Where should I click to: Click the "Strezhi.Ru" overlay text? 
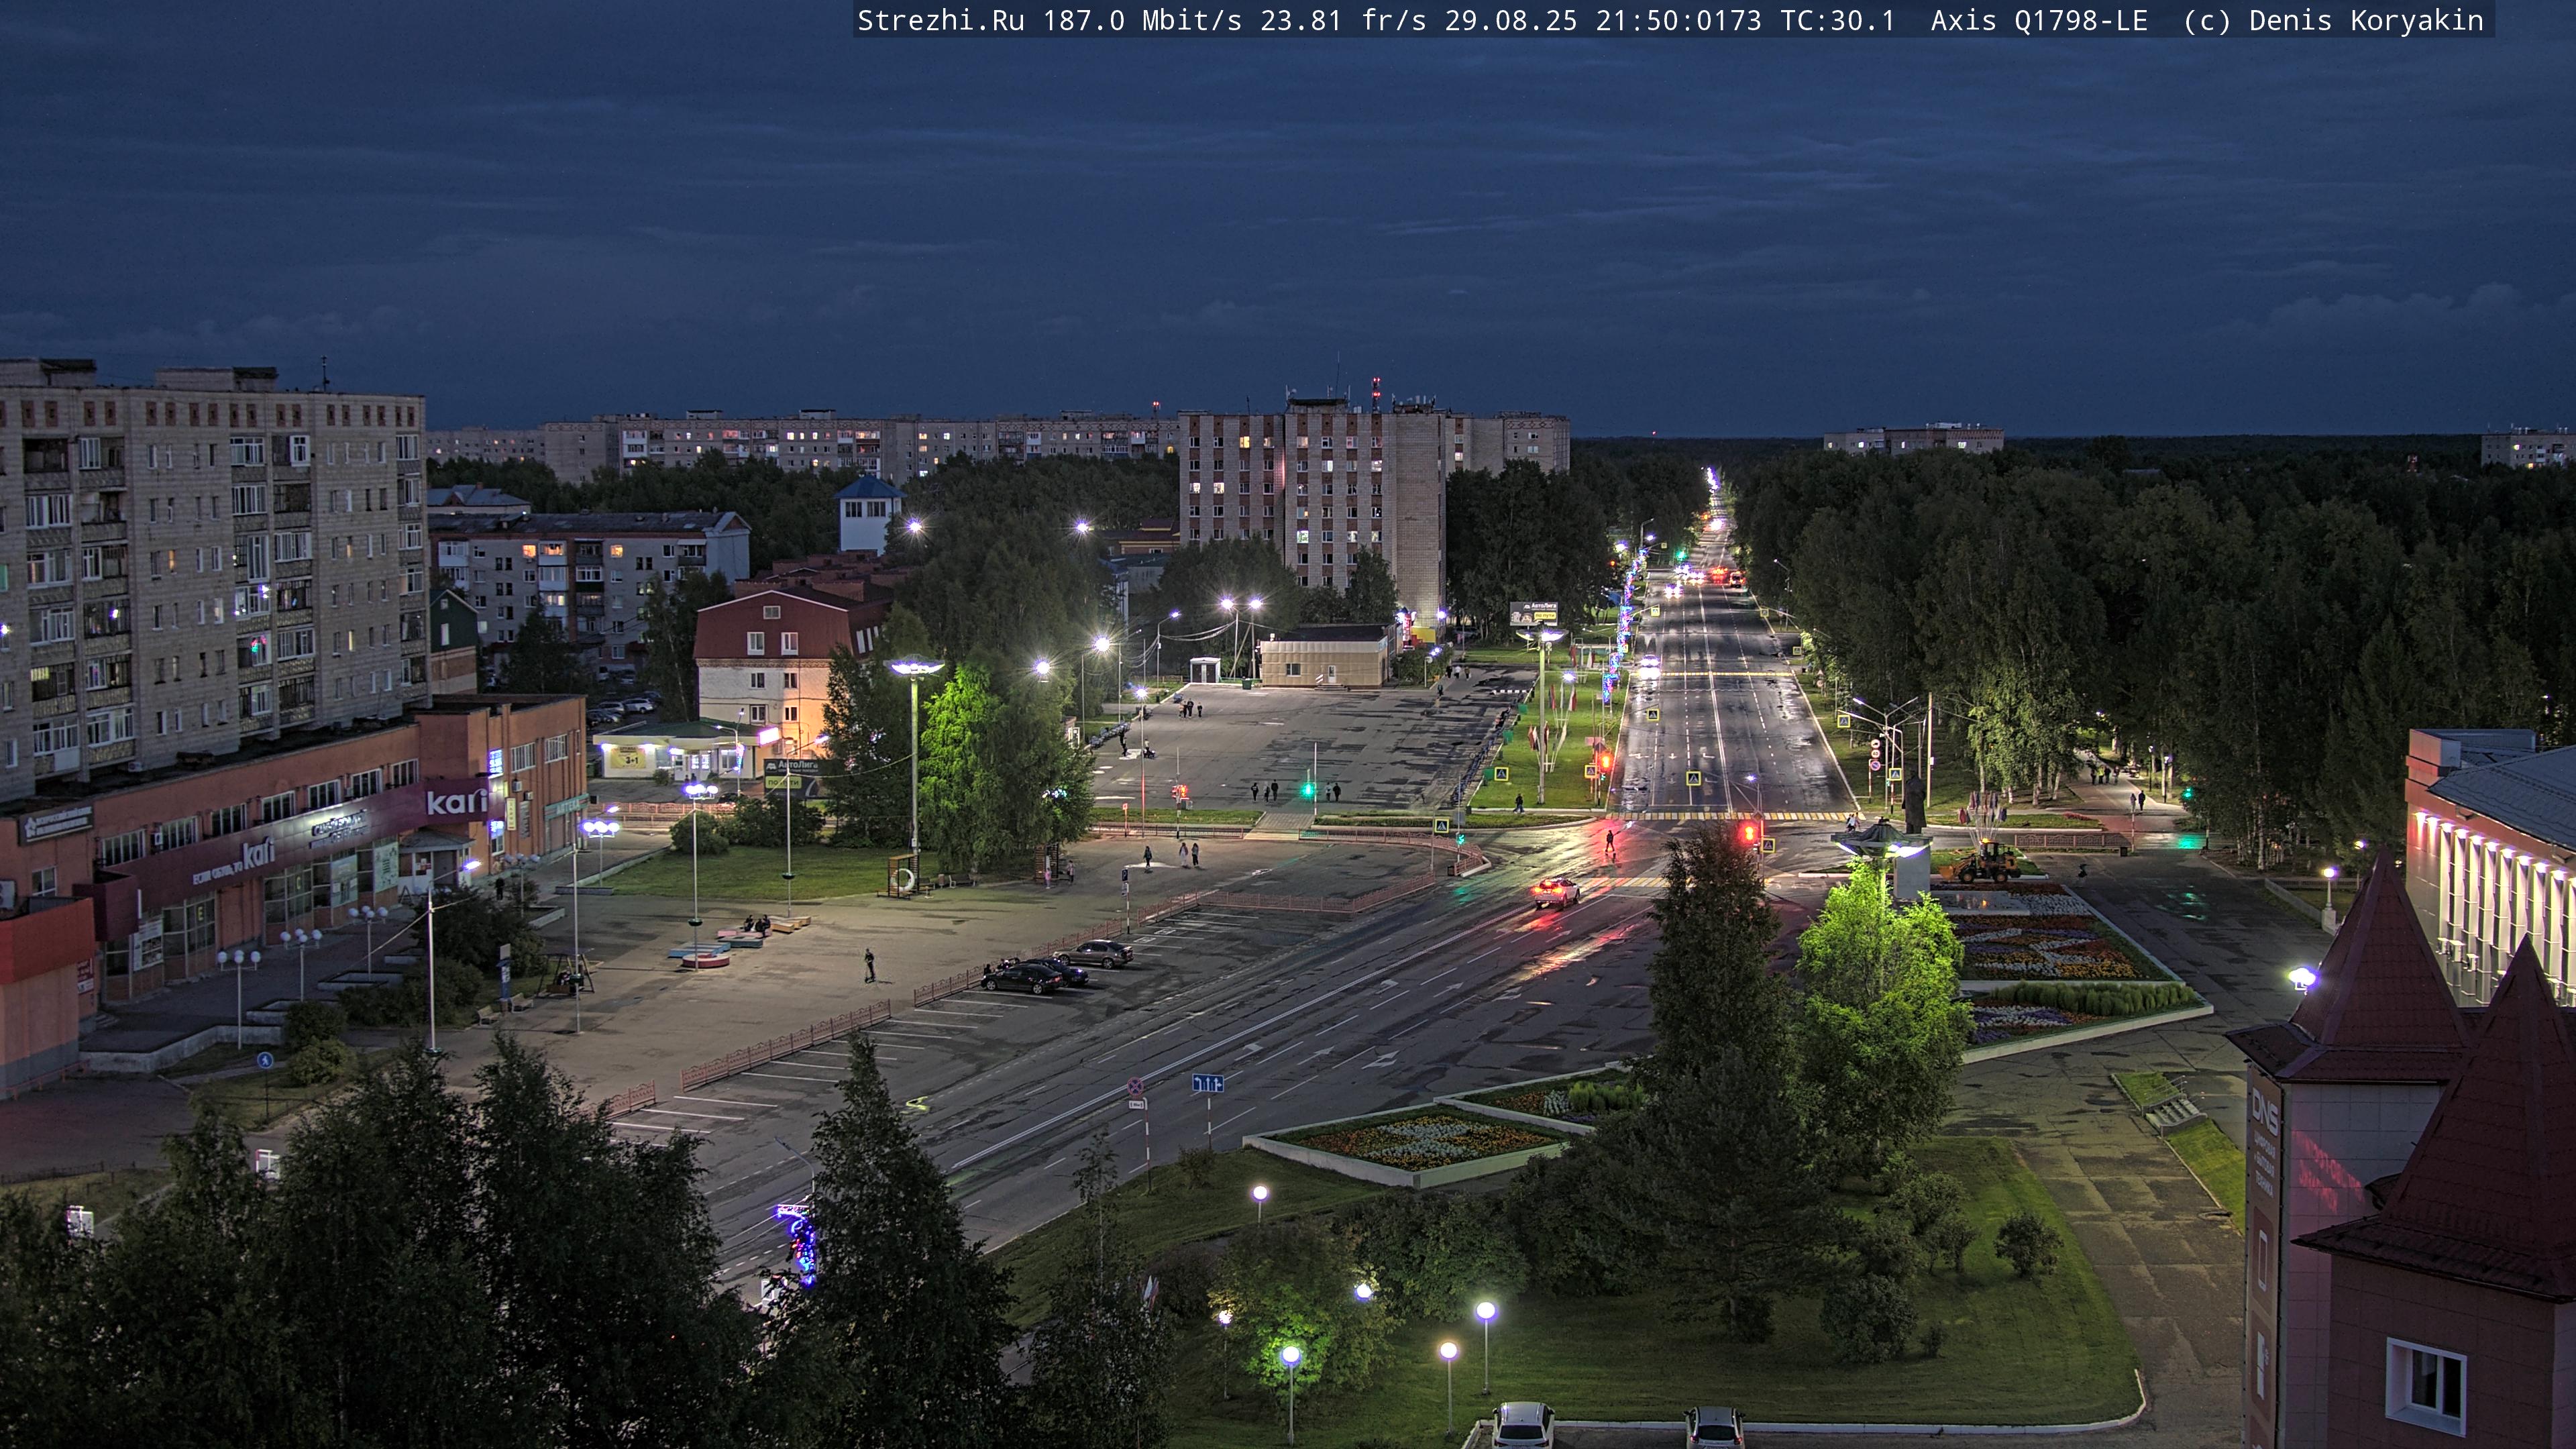[940, 20]
